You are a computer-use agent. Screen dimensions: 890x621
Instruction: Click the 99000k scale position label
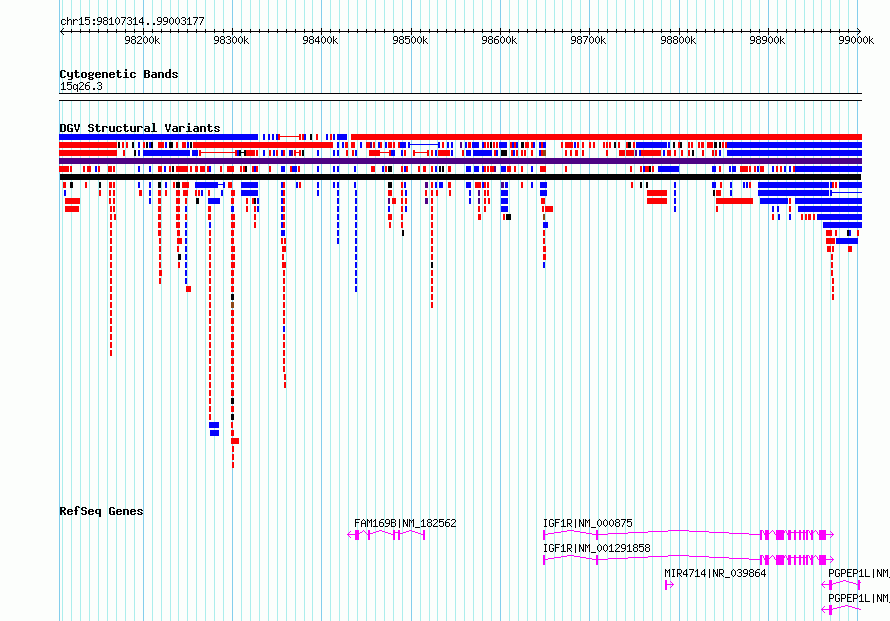pos(856,40)
